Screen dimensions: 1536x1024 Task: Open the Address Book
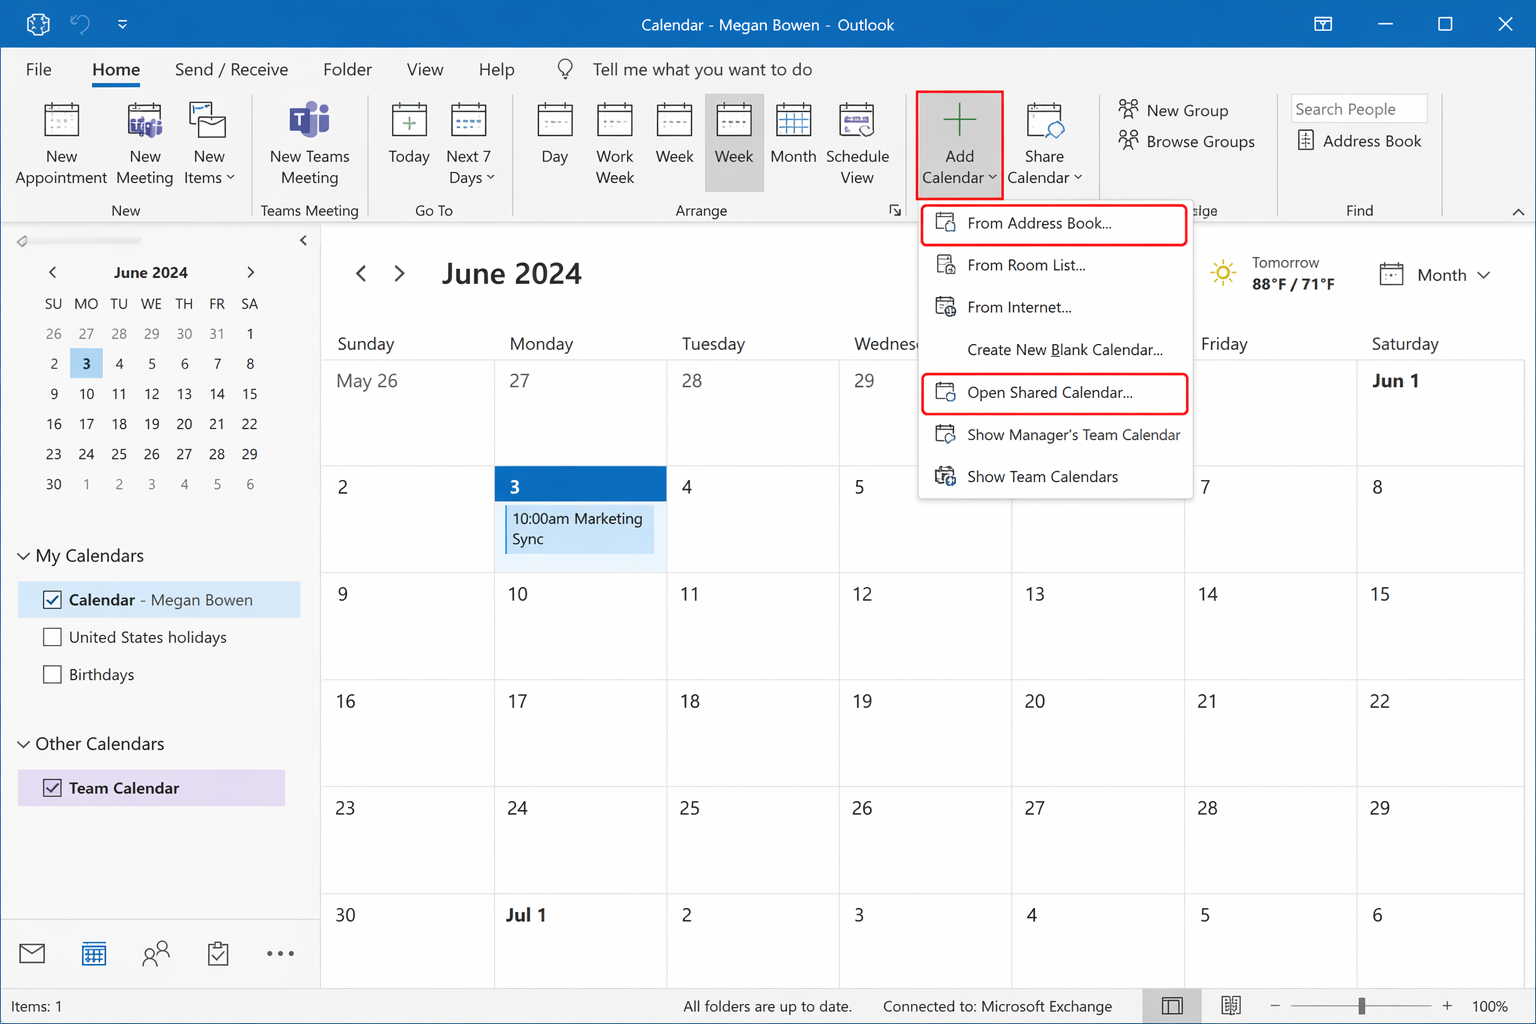(x=1359, y=141)
